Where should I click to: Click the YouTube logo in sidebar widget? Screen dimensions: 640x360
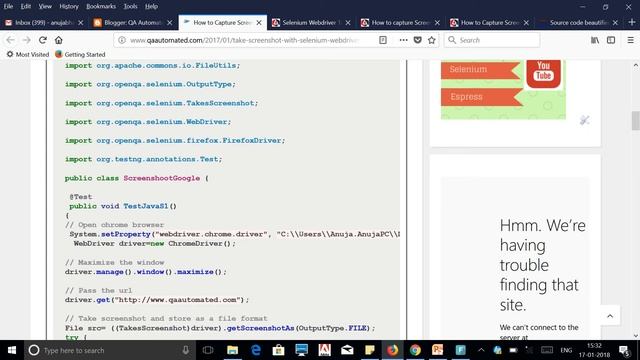coord(543,73)
